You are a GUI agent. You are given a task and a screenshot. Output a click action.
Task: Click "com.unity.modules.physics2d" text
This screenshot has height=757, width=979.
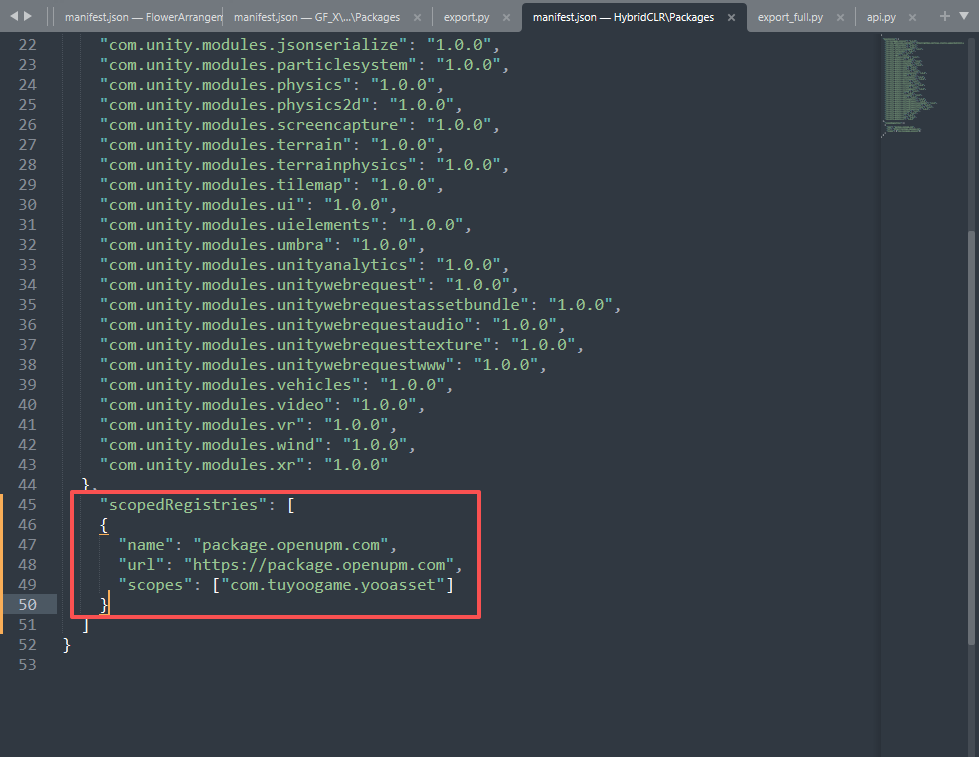(x=235, y=105)
